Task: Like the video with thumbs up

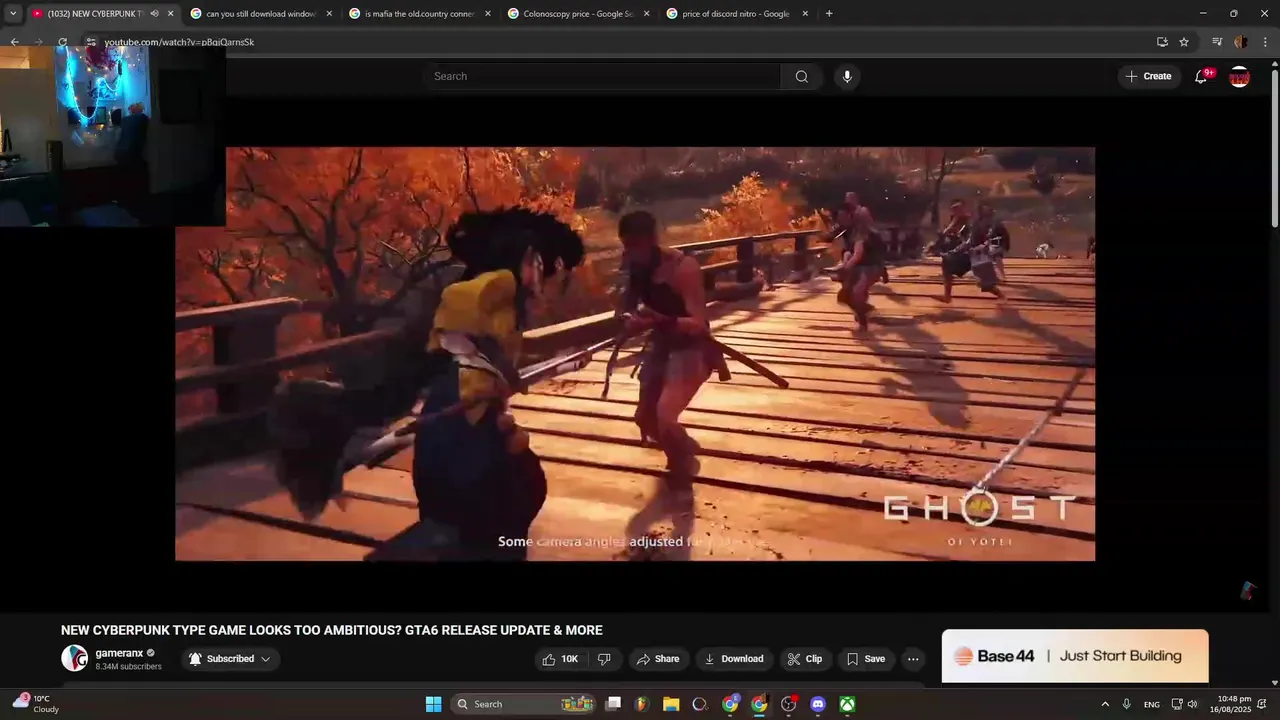Action: point(561,659)
